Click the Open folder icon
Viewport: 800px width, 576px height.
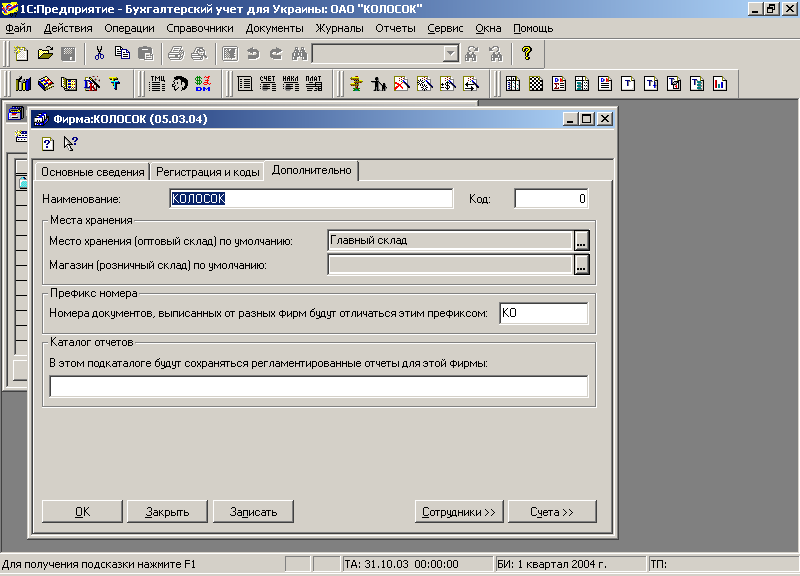tap(45, 54)
